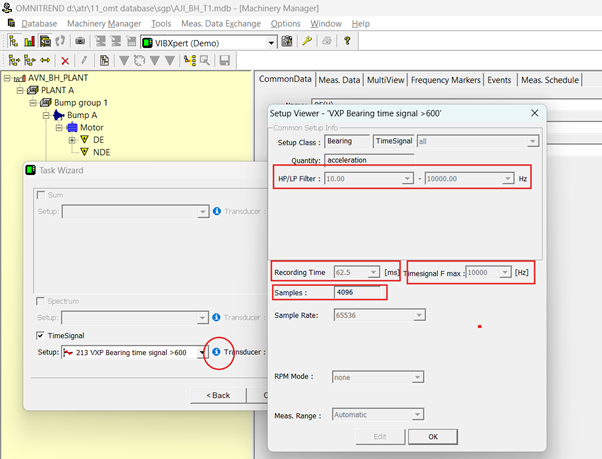Open the Recording Time 62.5 dropdown
The width and height of the screenshot is (602, 459).
(x=374, y=272)
